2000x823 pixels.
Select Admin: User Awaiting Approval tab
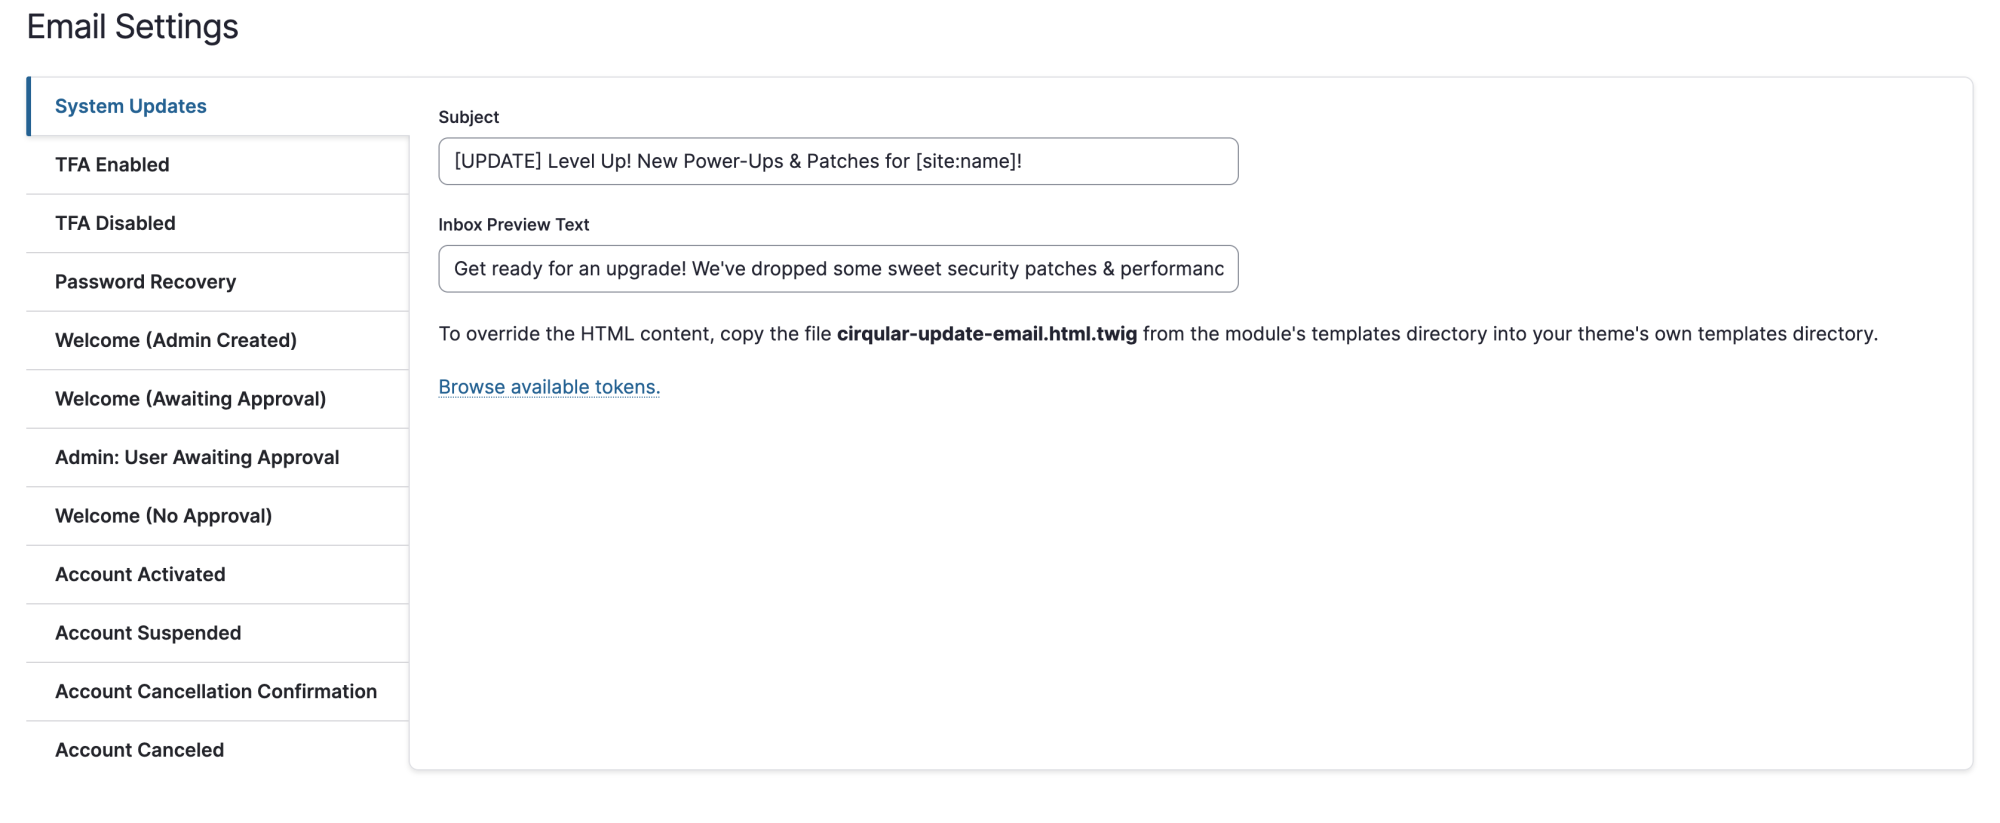pos(218,457)
